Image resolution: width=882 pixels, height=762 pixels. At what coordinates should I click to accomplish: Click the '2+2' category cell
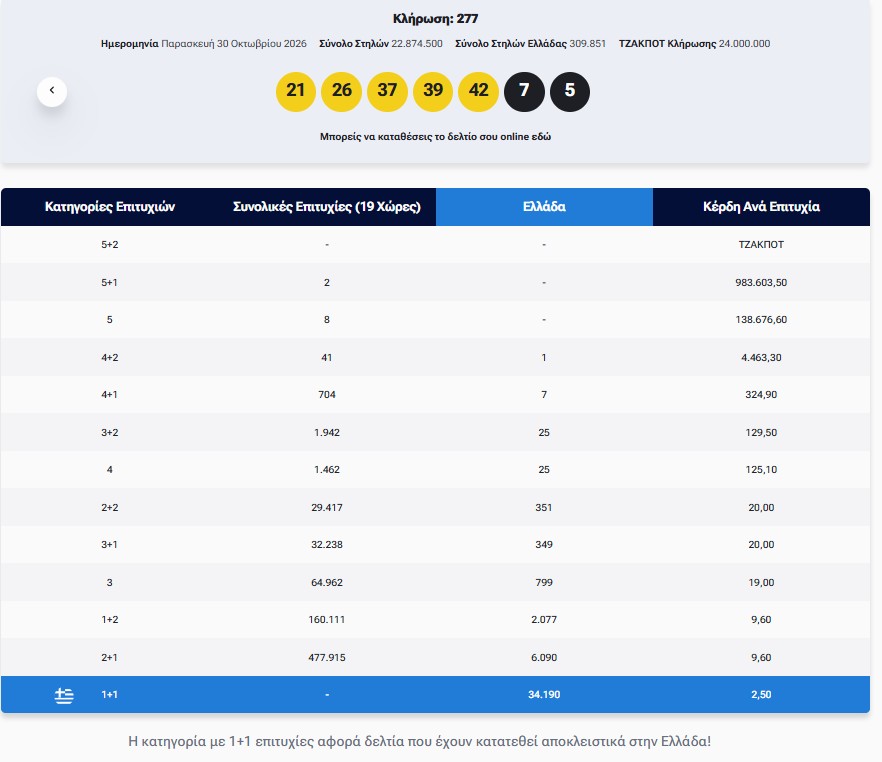(110, 507)
